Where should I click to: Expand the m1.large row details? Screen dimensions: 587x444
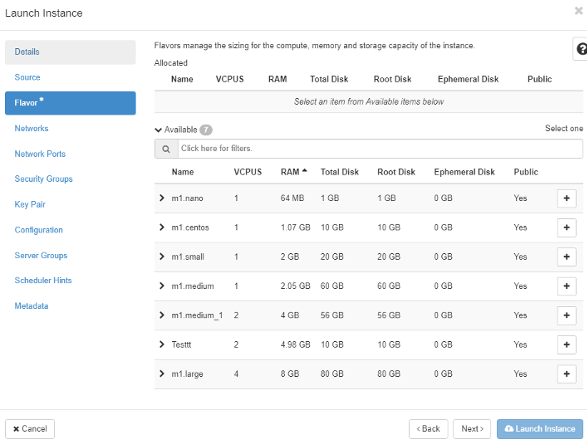pos(162,374)
